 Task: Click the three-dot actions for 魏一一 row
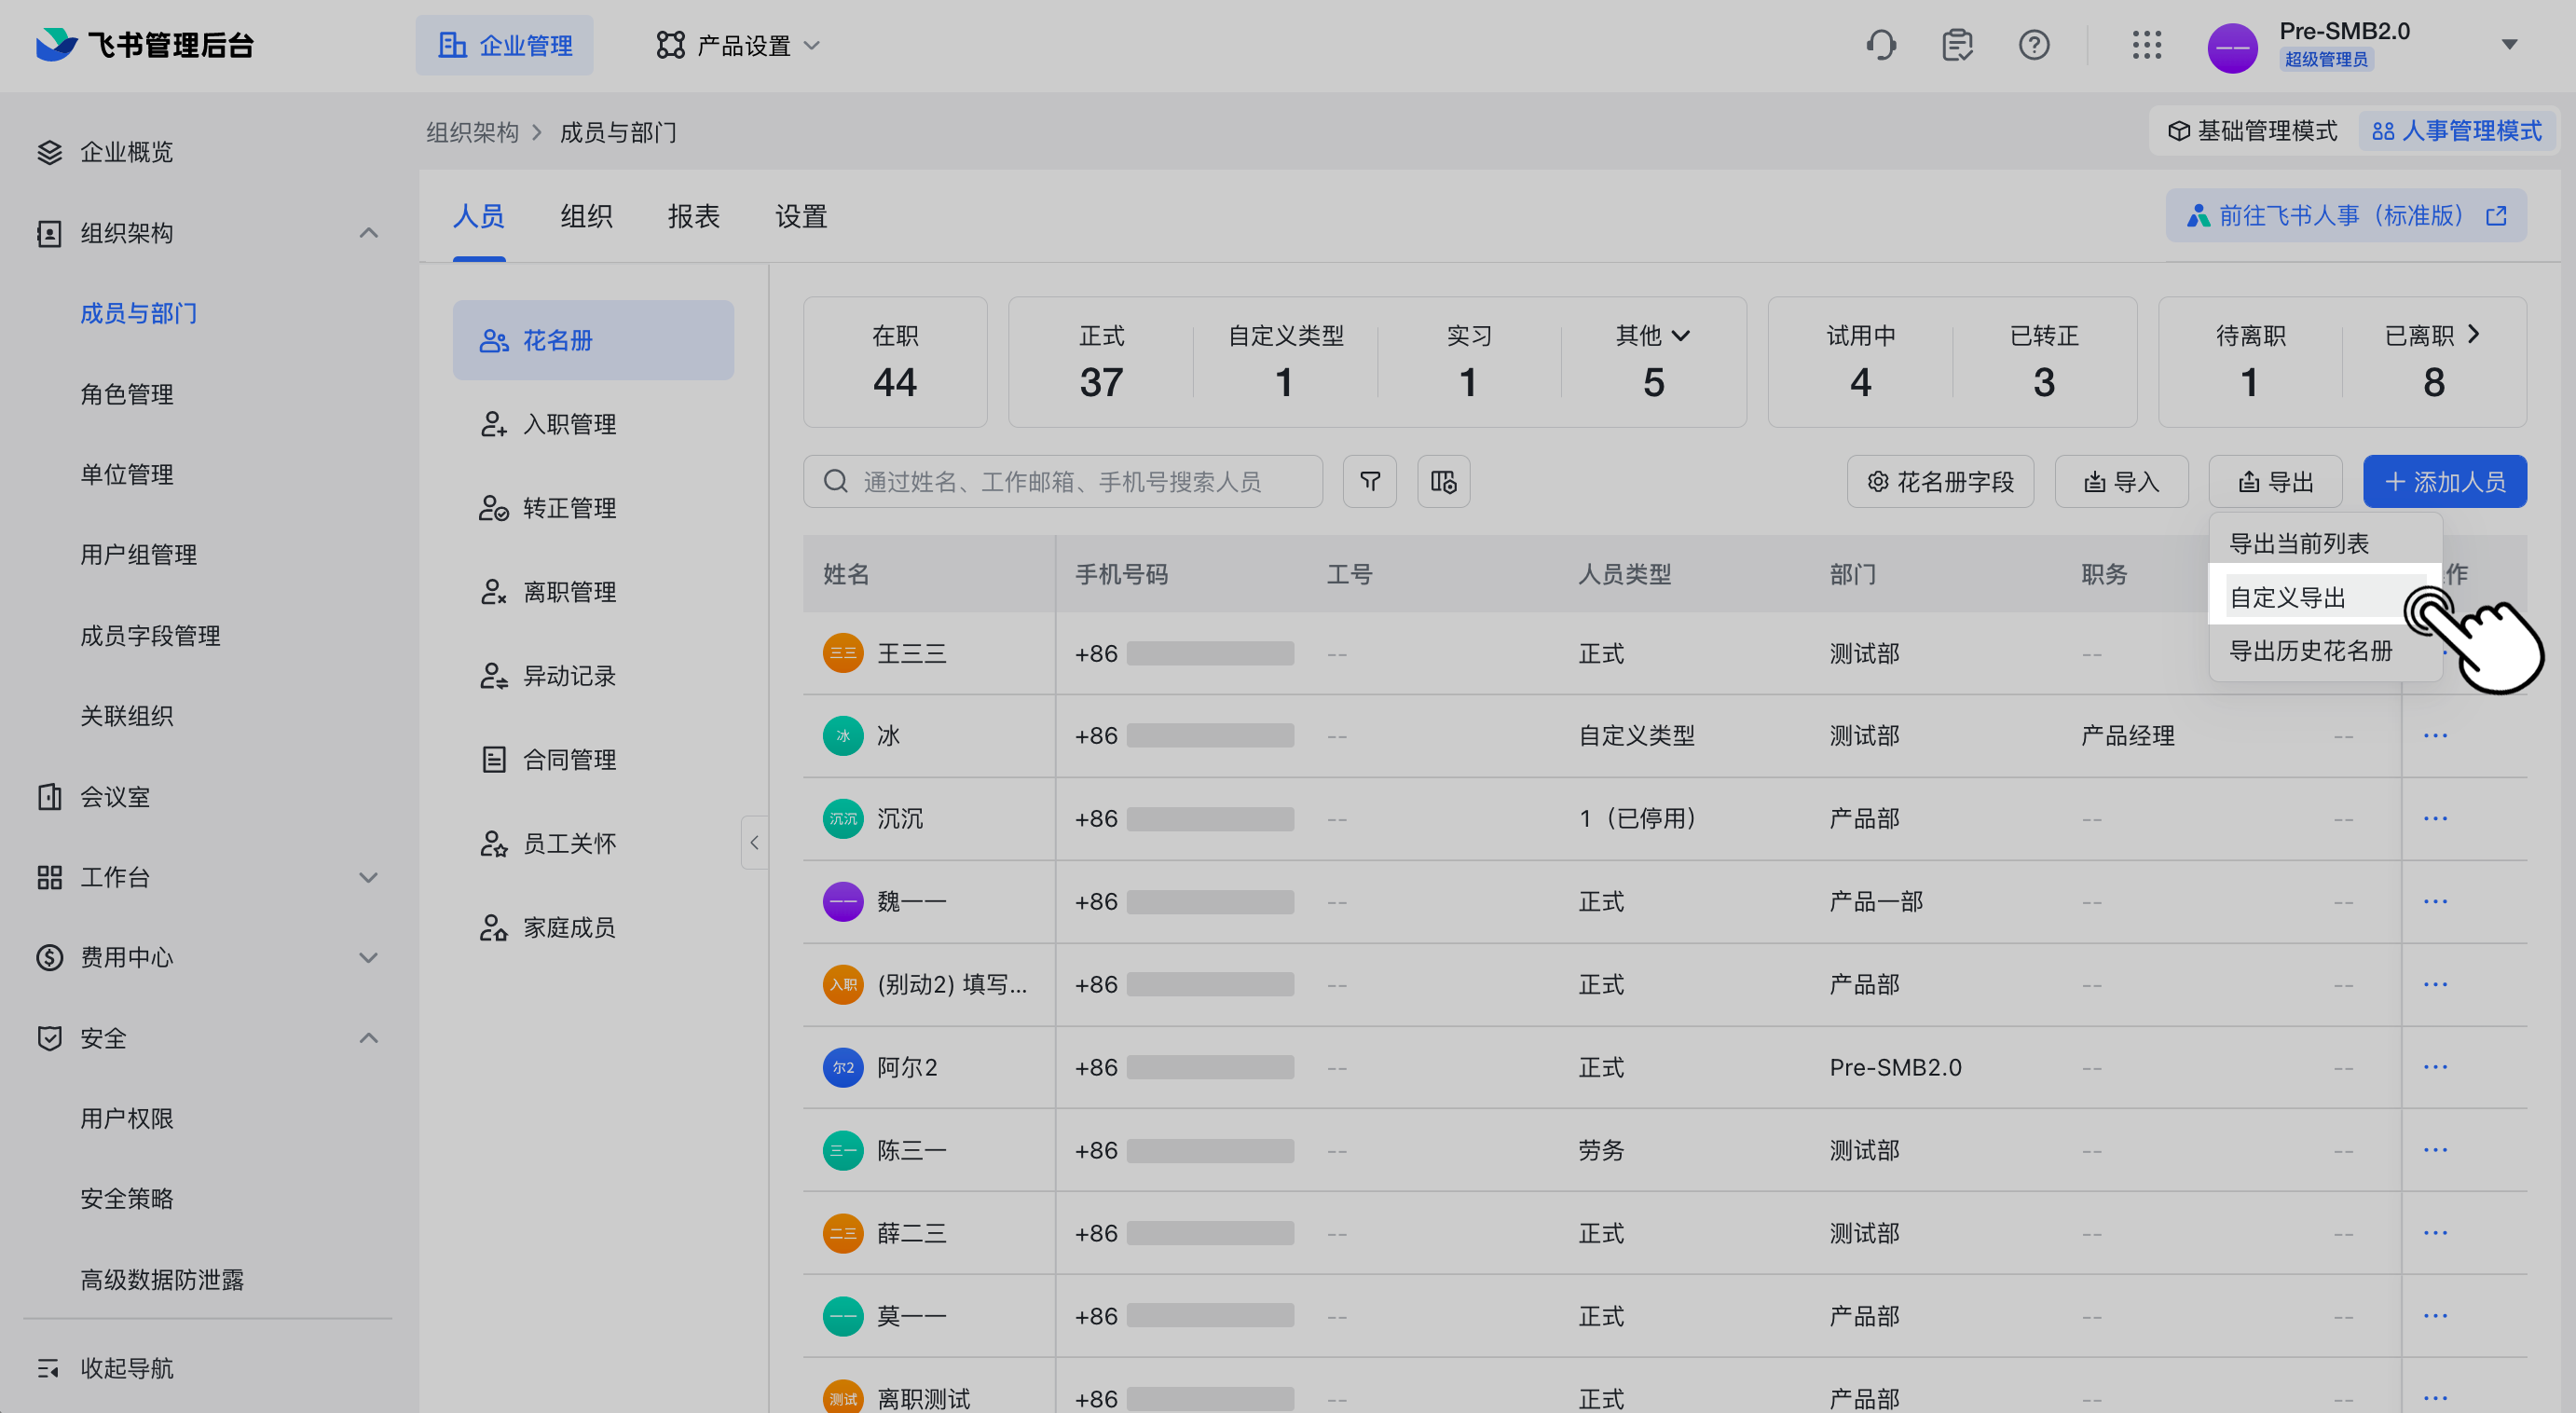coord(2435,902)
